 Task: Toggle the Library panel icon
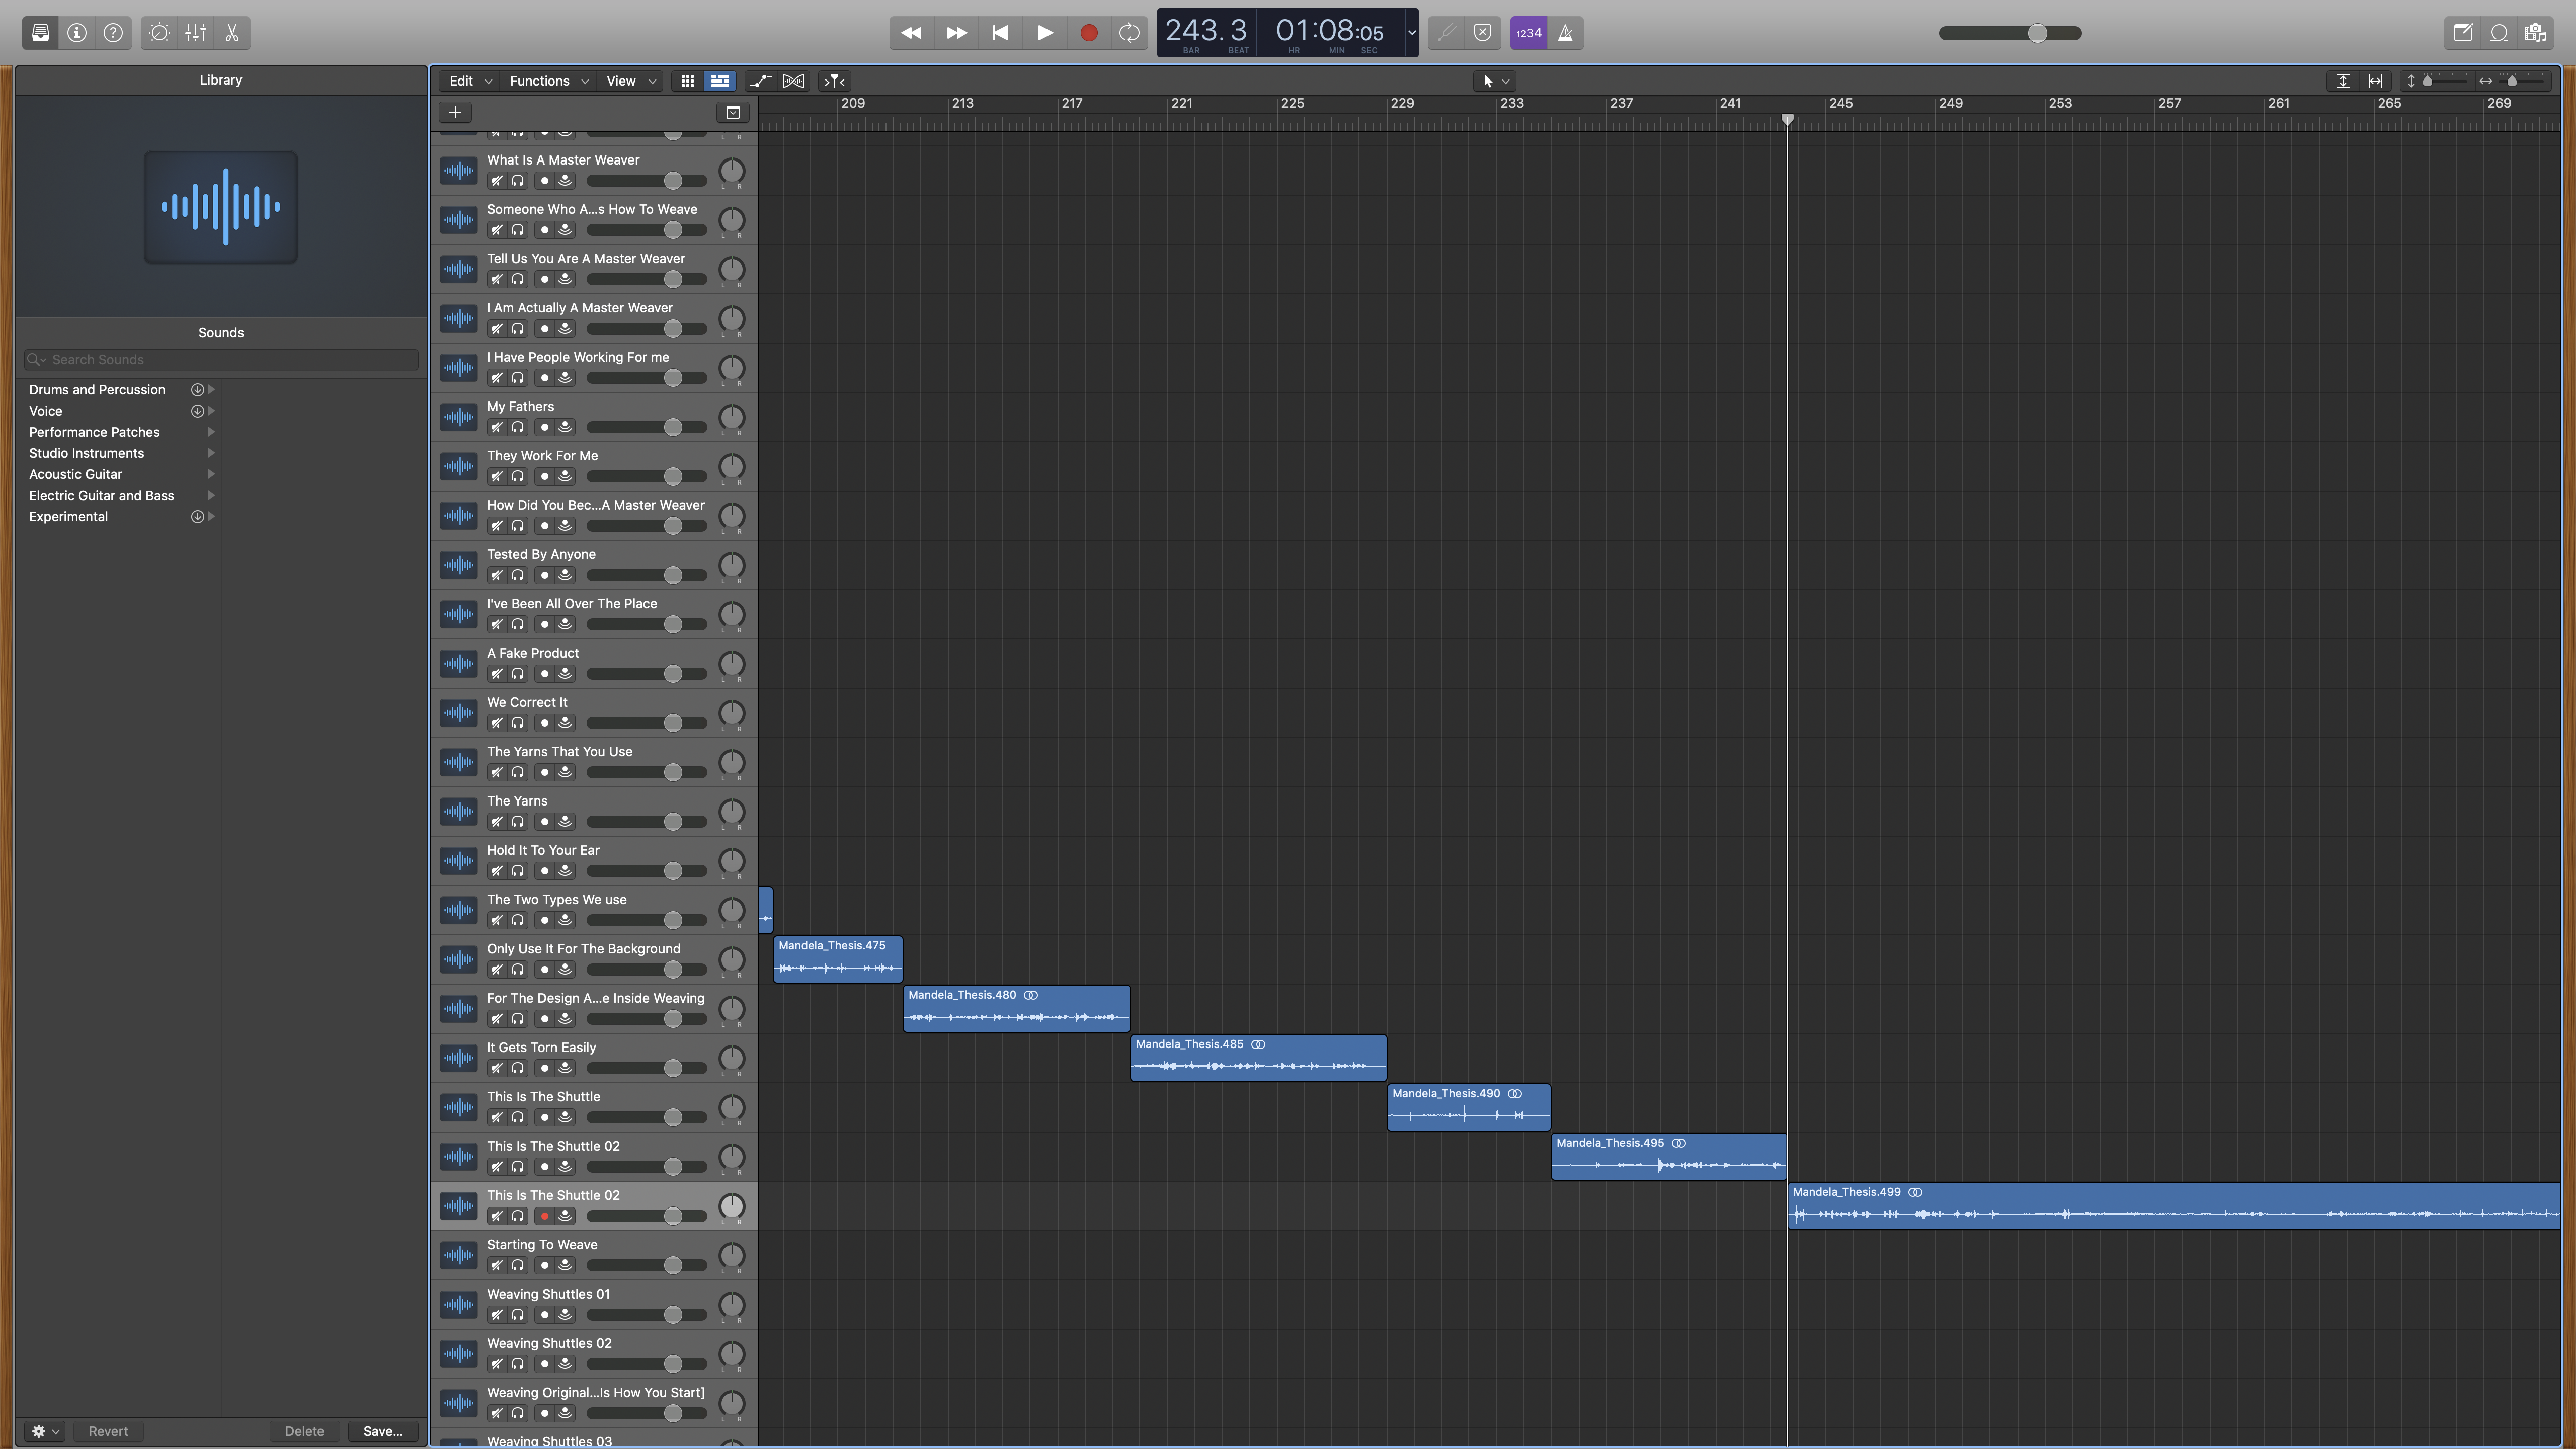pos(40,33)
